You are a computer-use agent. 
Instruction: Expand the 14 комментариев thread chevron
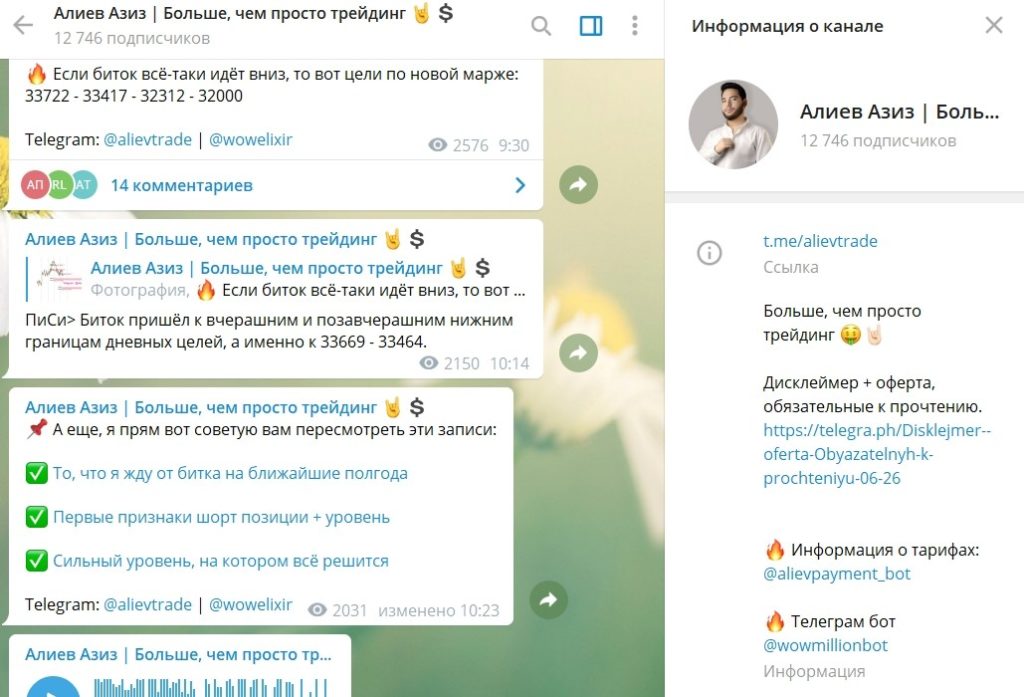(520, 186)
